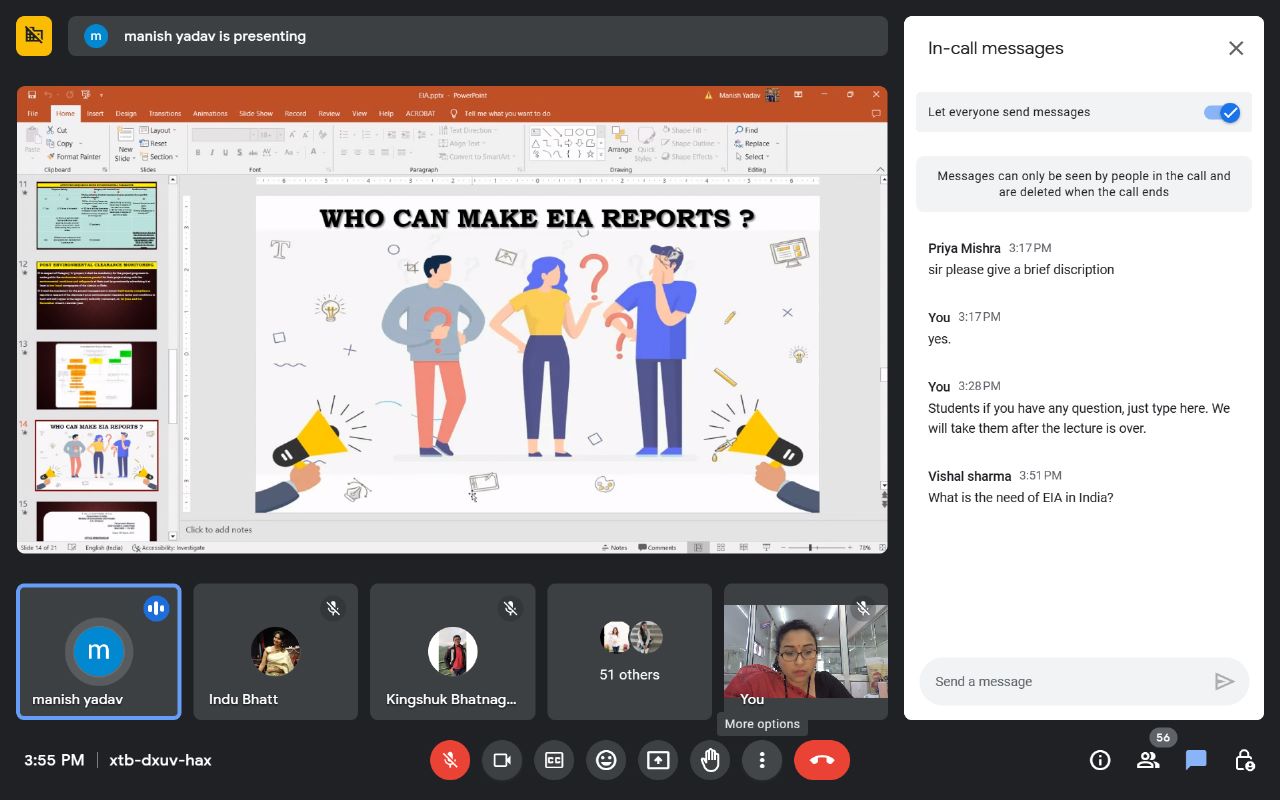Turn off the camera
Screen dimensions: 1280x800
pos(502,760)
